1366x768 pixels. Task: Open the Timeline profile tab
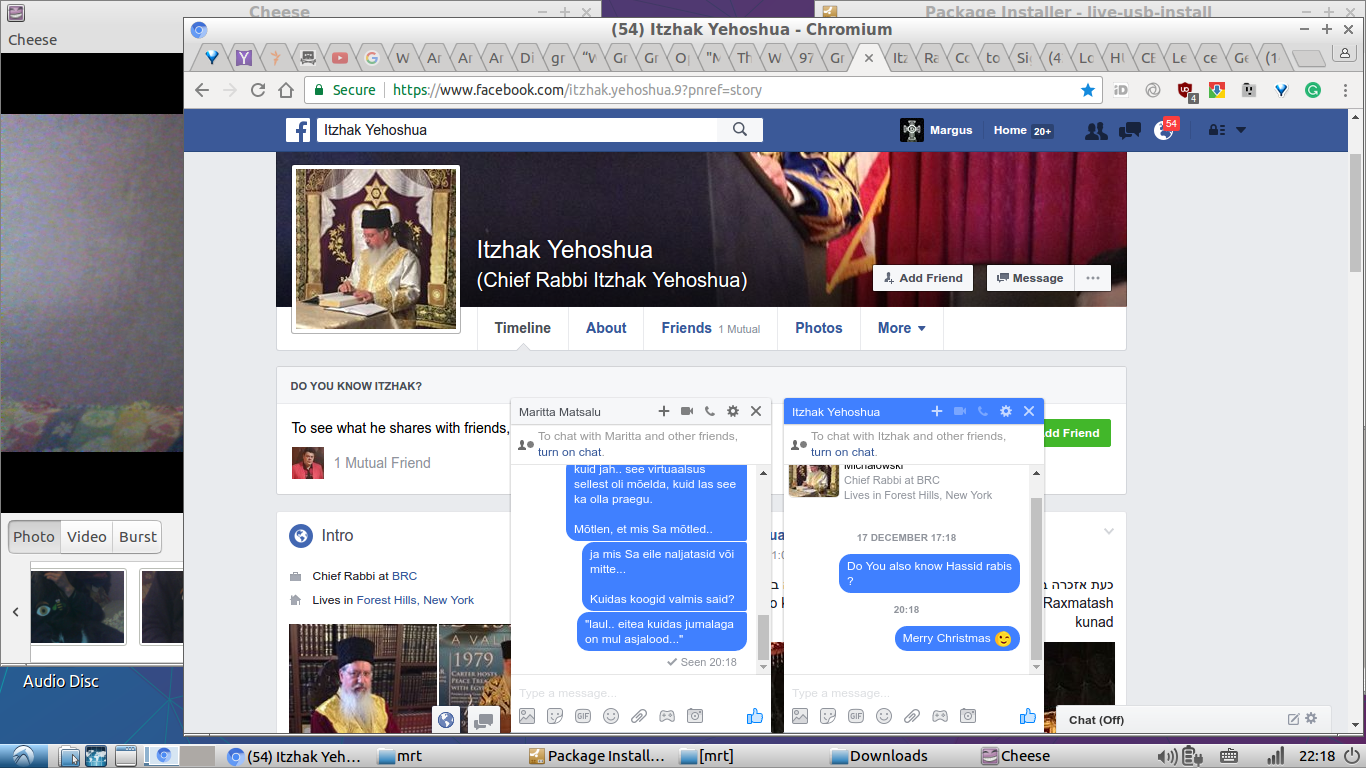(523, 328)
